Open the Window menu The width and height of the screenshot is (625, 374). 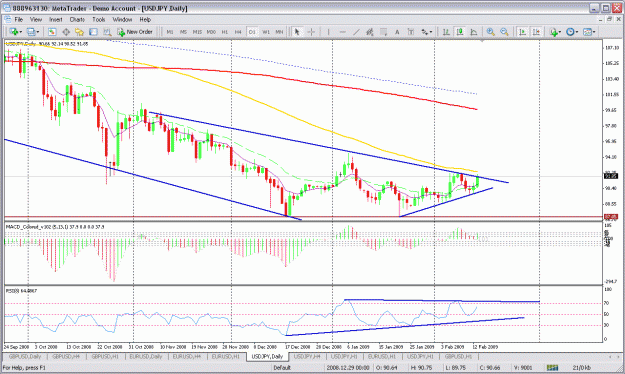click(x=122, y=20)
